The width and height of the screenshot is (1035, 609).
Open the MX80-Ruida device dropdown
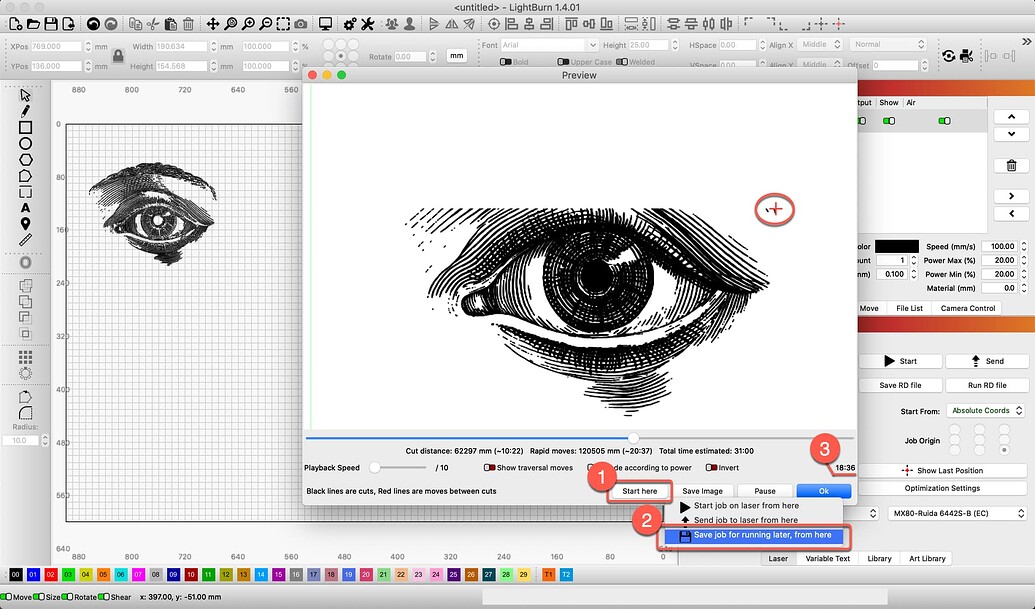tap(956, 514)
